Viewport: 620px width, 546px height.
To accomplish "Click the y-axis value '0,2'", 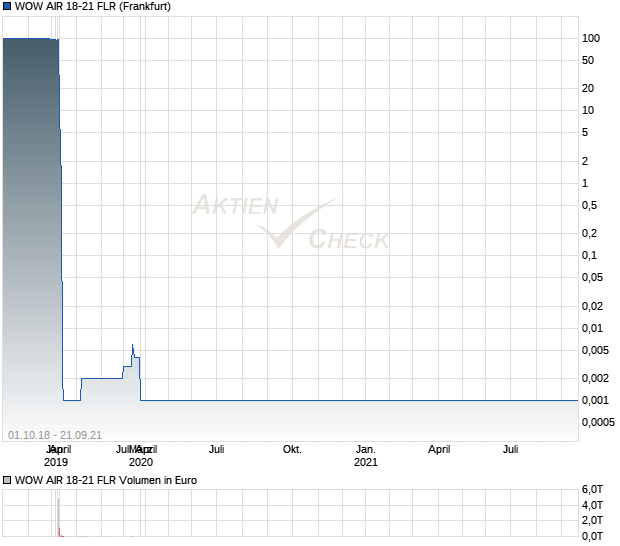I will (589, 233).
